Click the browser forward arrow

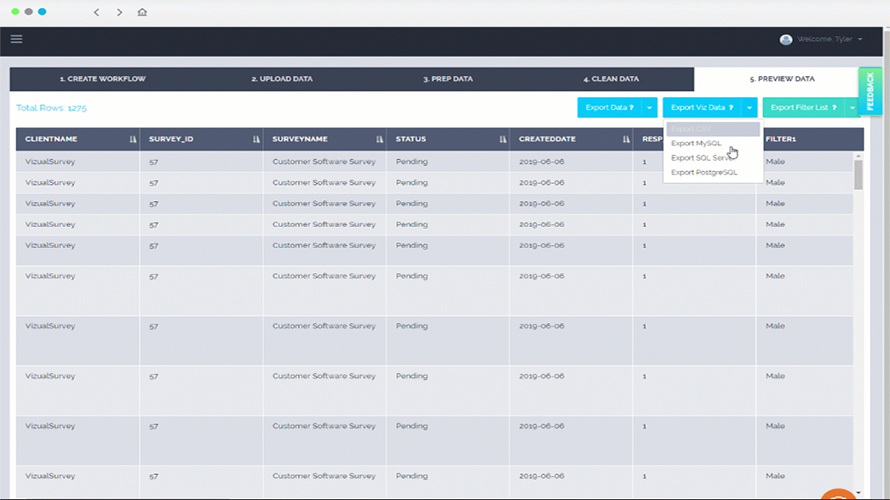pos(119,12)
